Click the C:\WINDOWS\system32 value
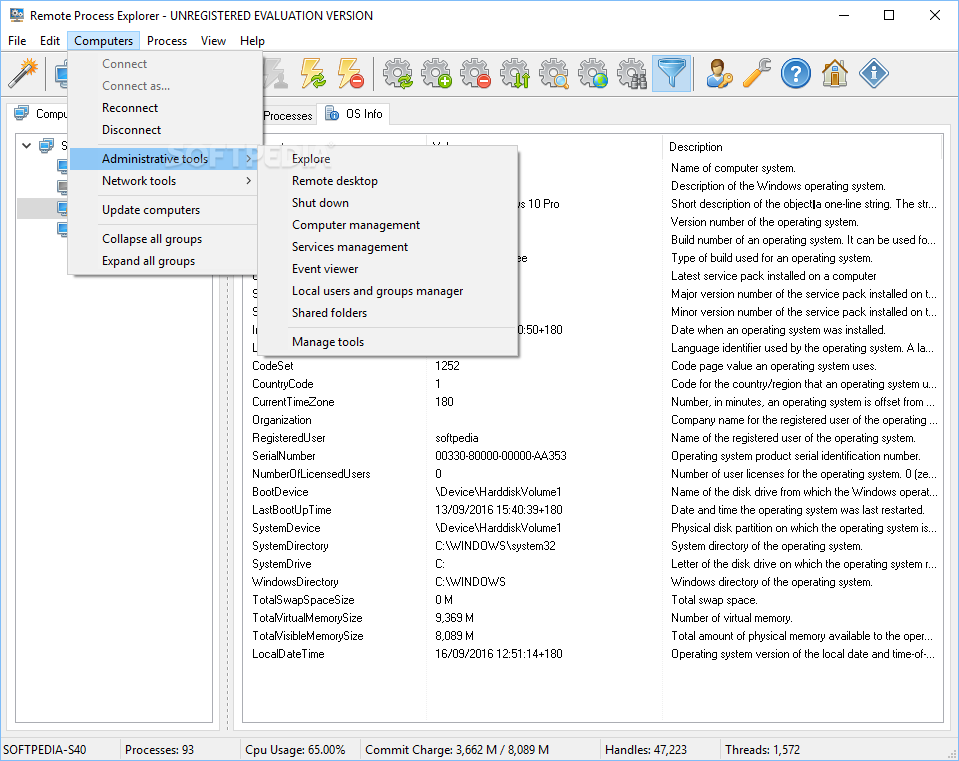This screenshot has height=761, width=959. tap(495, 546)
